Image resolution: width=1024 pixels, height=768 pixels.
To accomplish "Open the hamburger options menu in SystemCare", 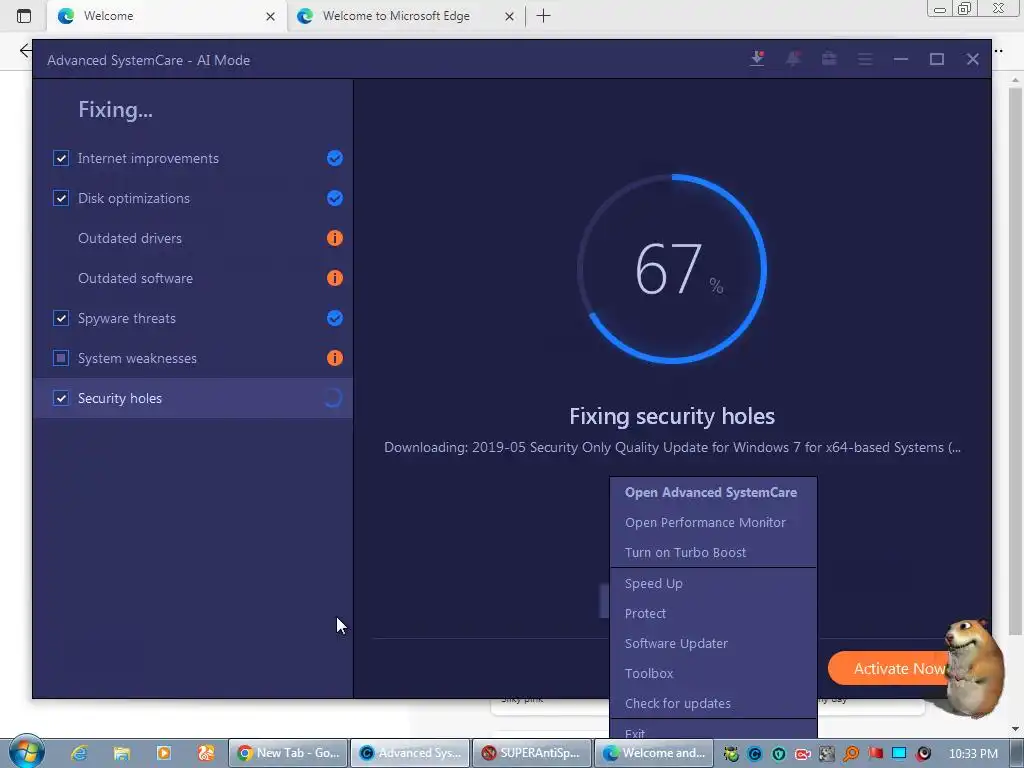I will (x=865, y=59).
